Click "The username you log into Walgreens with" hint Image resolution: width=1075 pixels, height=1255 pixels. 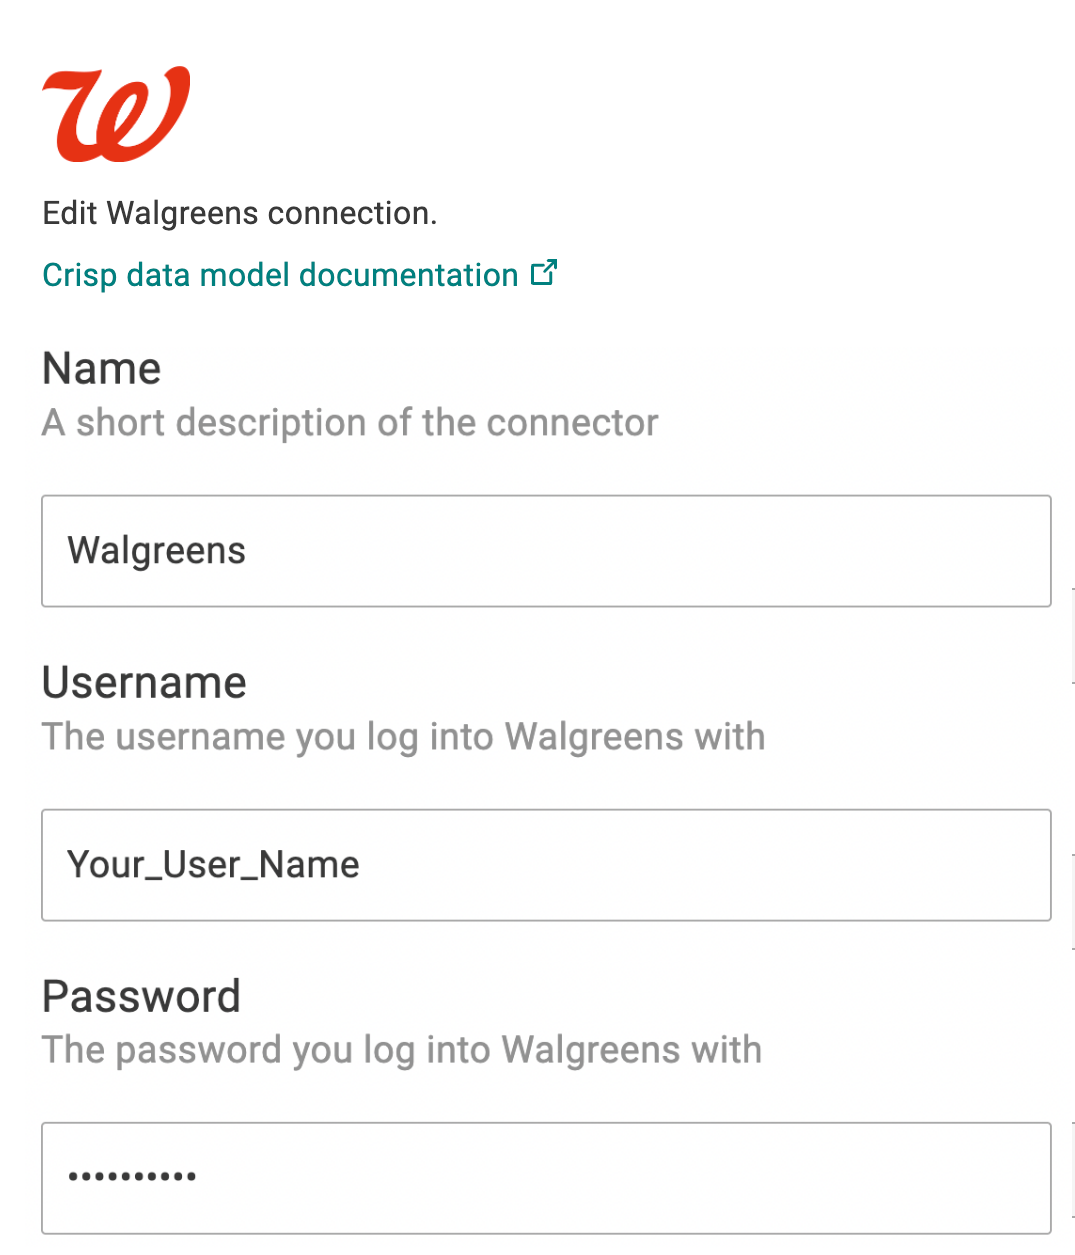pyautogui.click(x=403, y=737)
